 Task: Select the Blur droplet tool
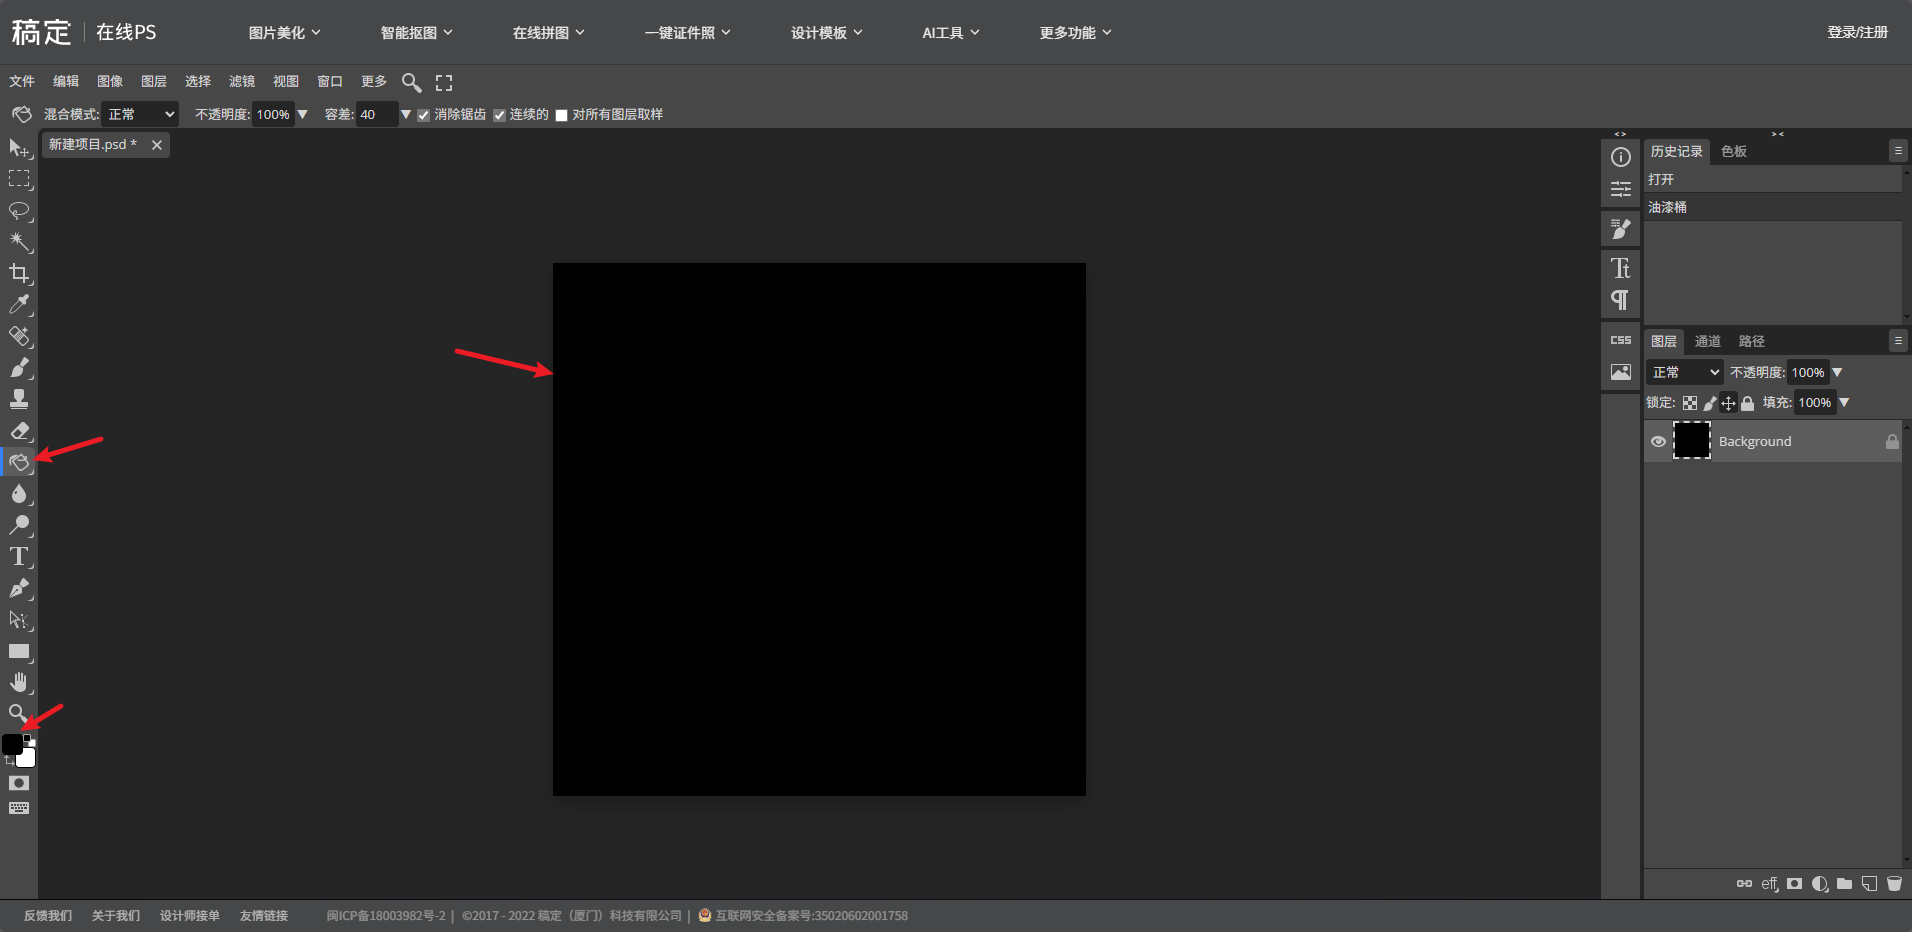(x=19, y=494)
